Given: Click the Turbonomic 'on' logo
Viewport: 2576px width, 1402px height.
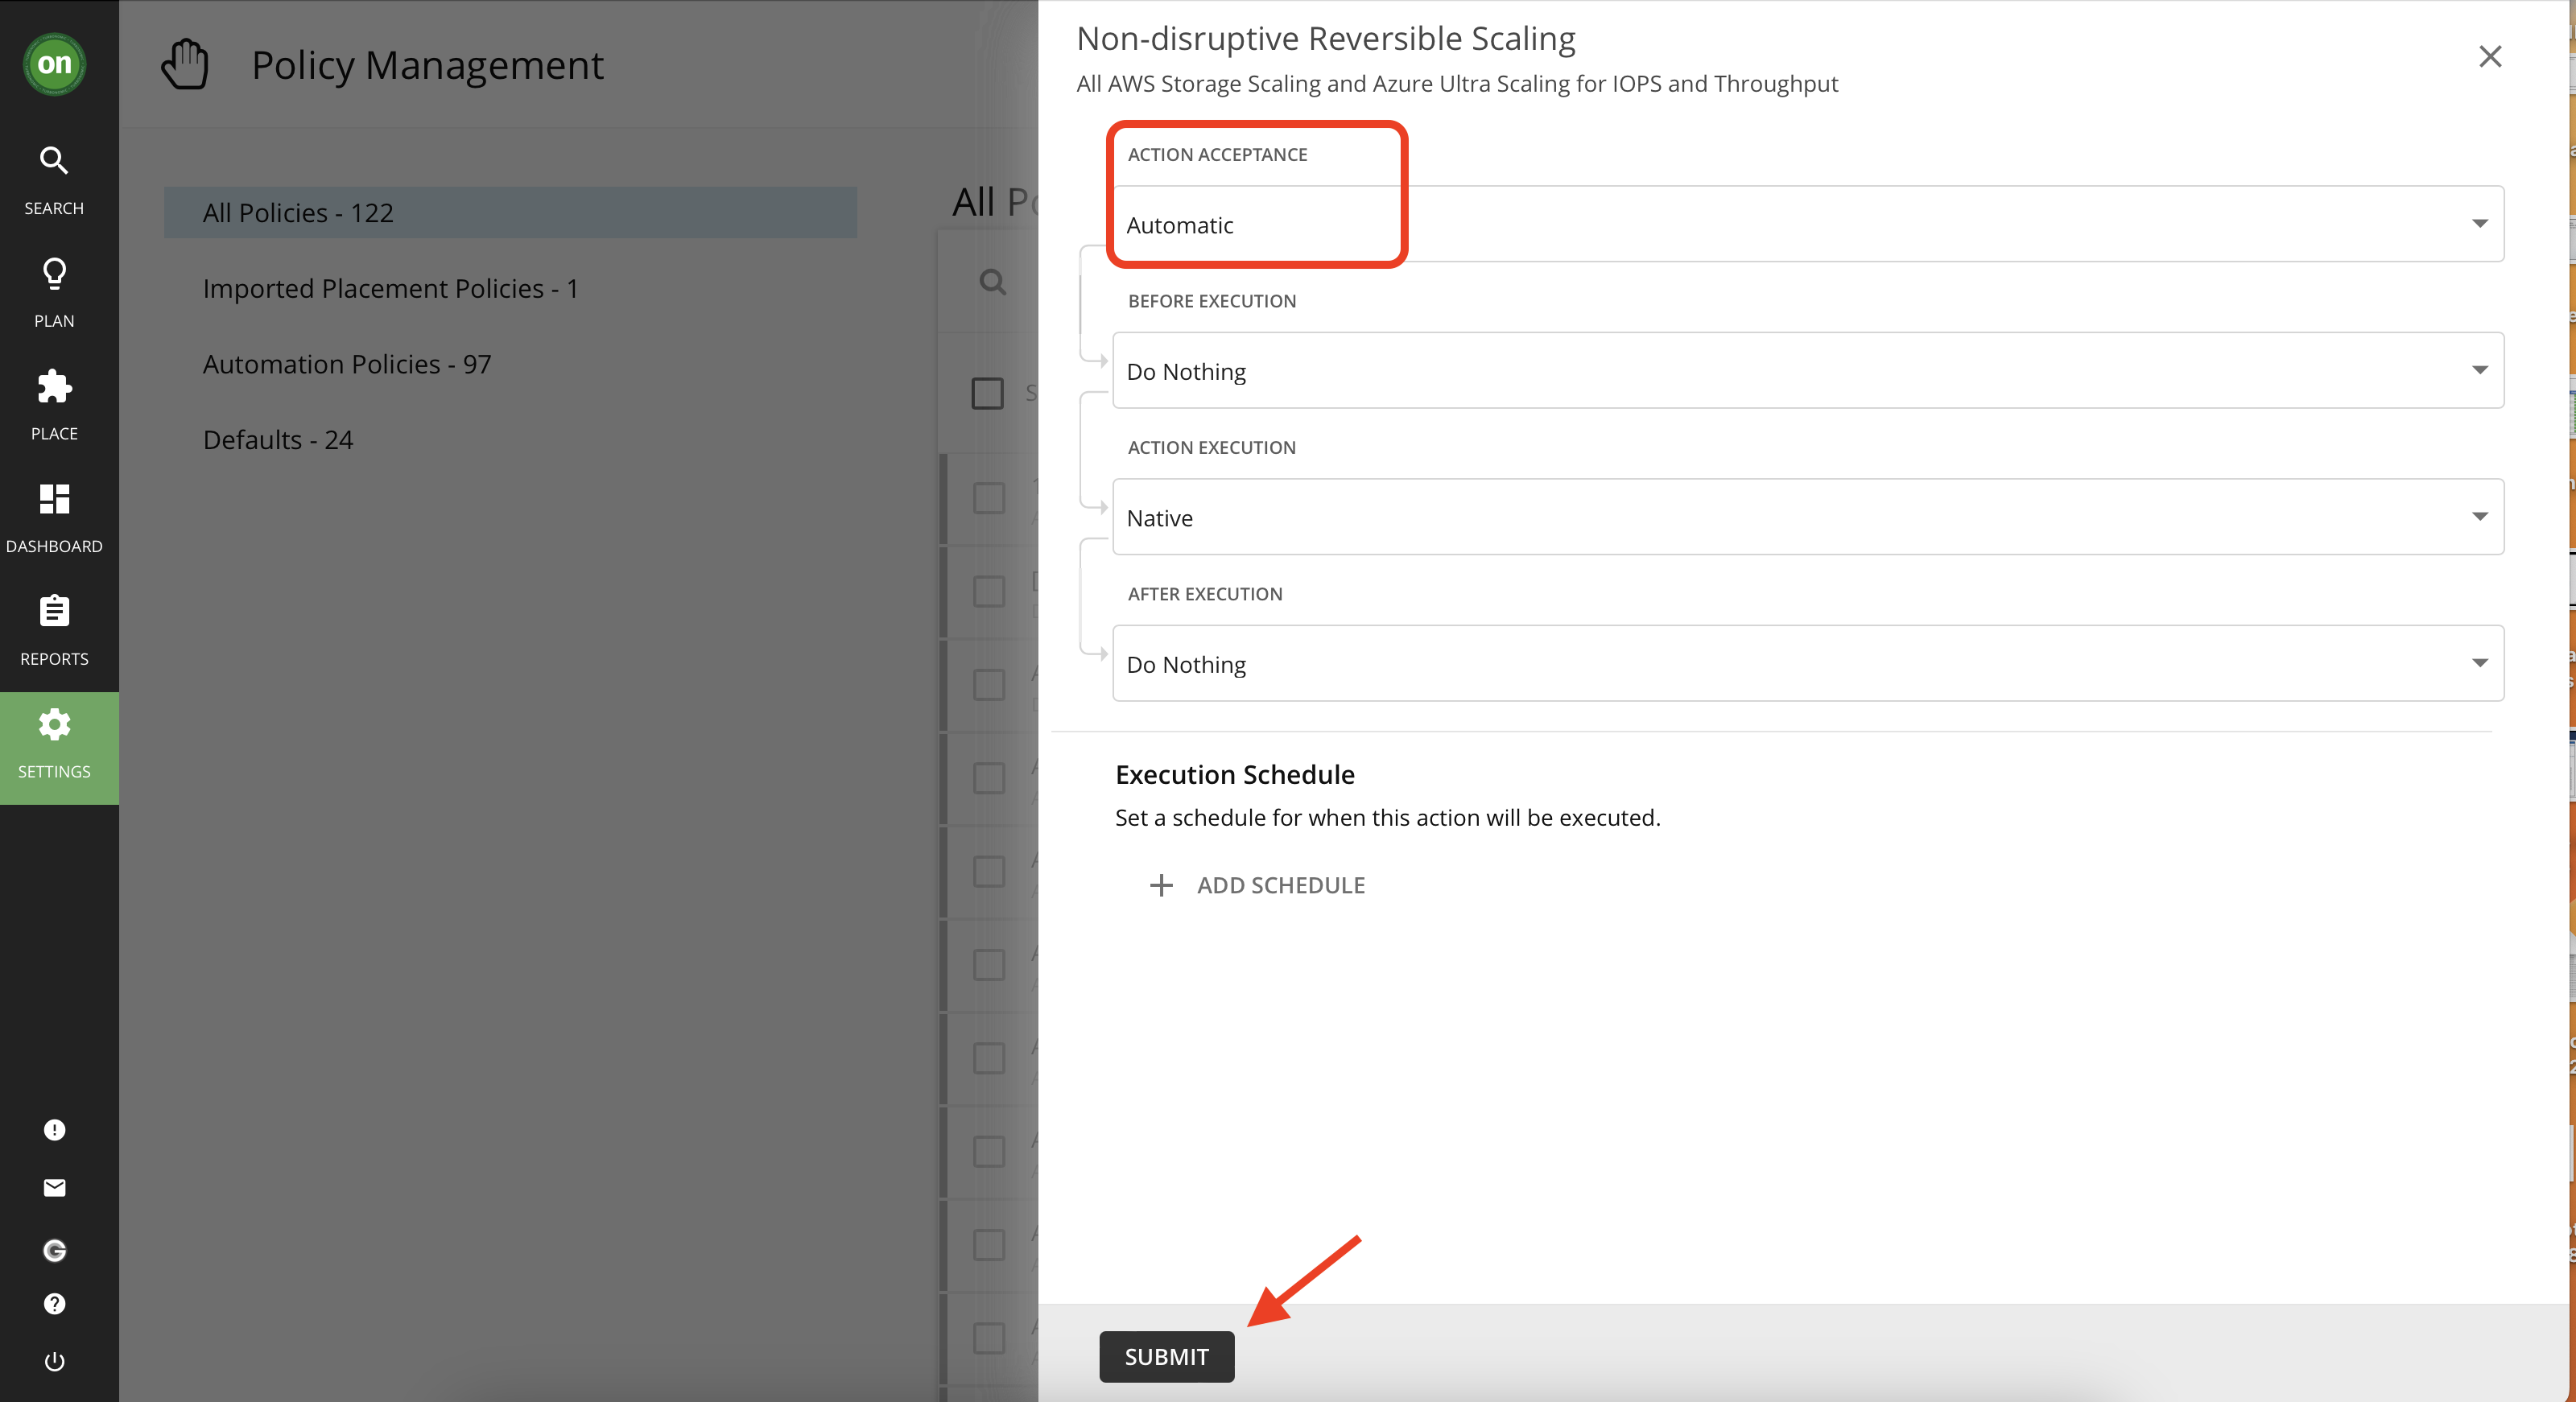Looking at the screenshot, I should (x=54, y=64).
